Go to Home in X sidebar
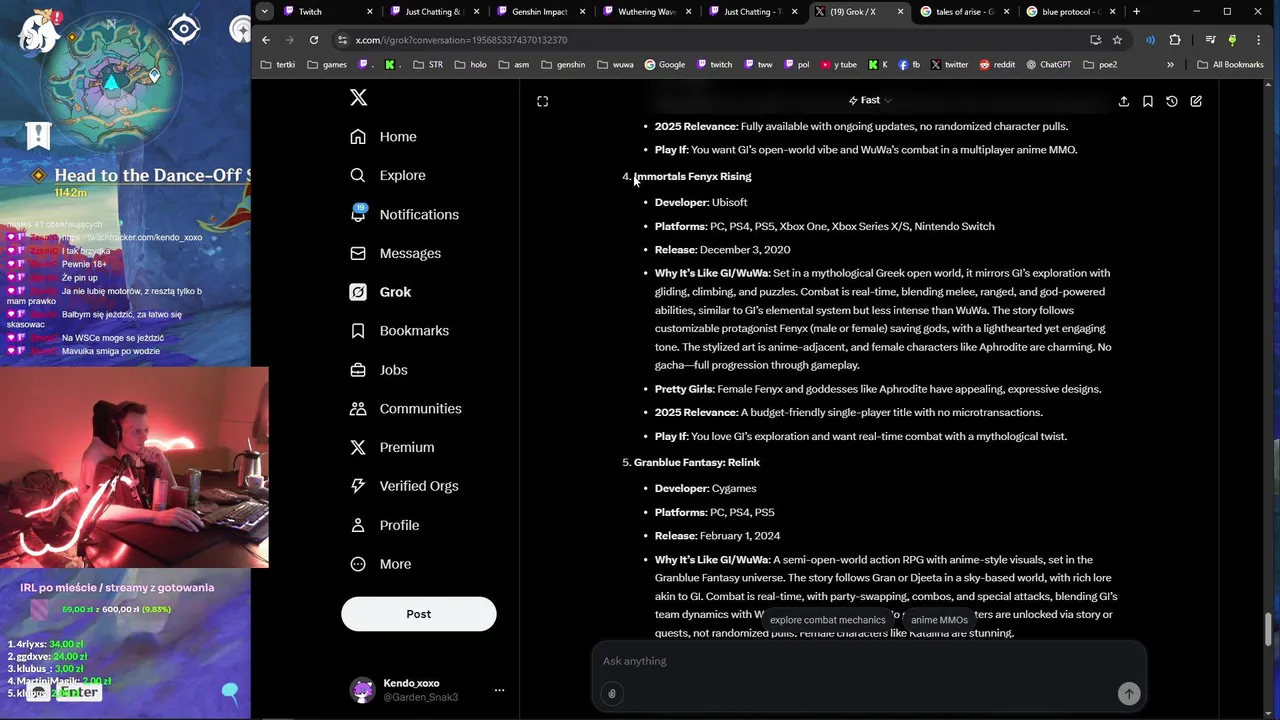Image resolution: width=1280 pixels, height=720 pixels. tap(383, 137)
